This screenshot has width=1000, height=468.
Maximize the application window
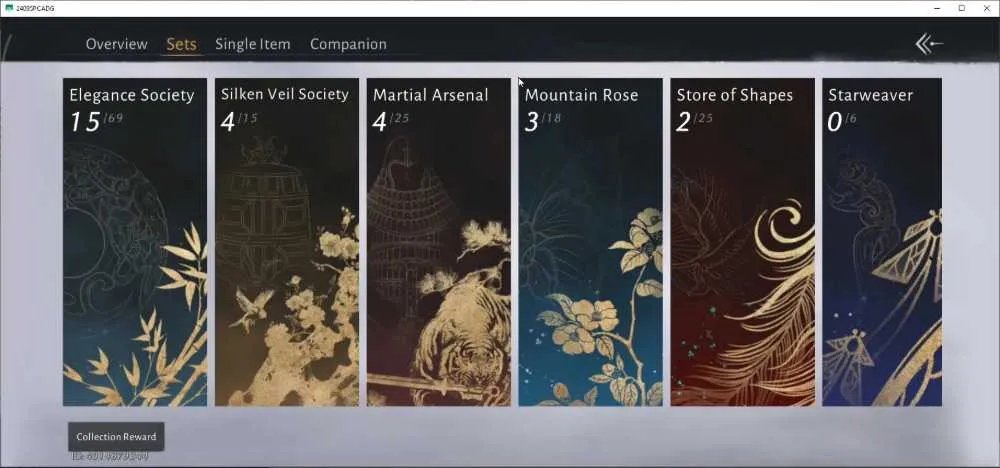pos(962,8)
